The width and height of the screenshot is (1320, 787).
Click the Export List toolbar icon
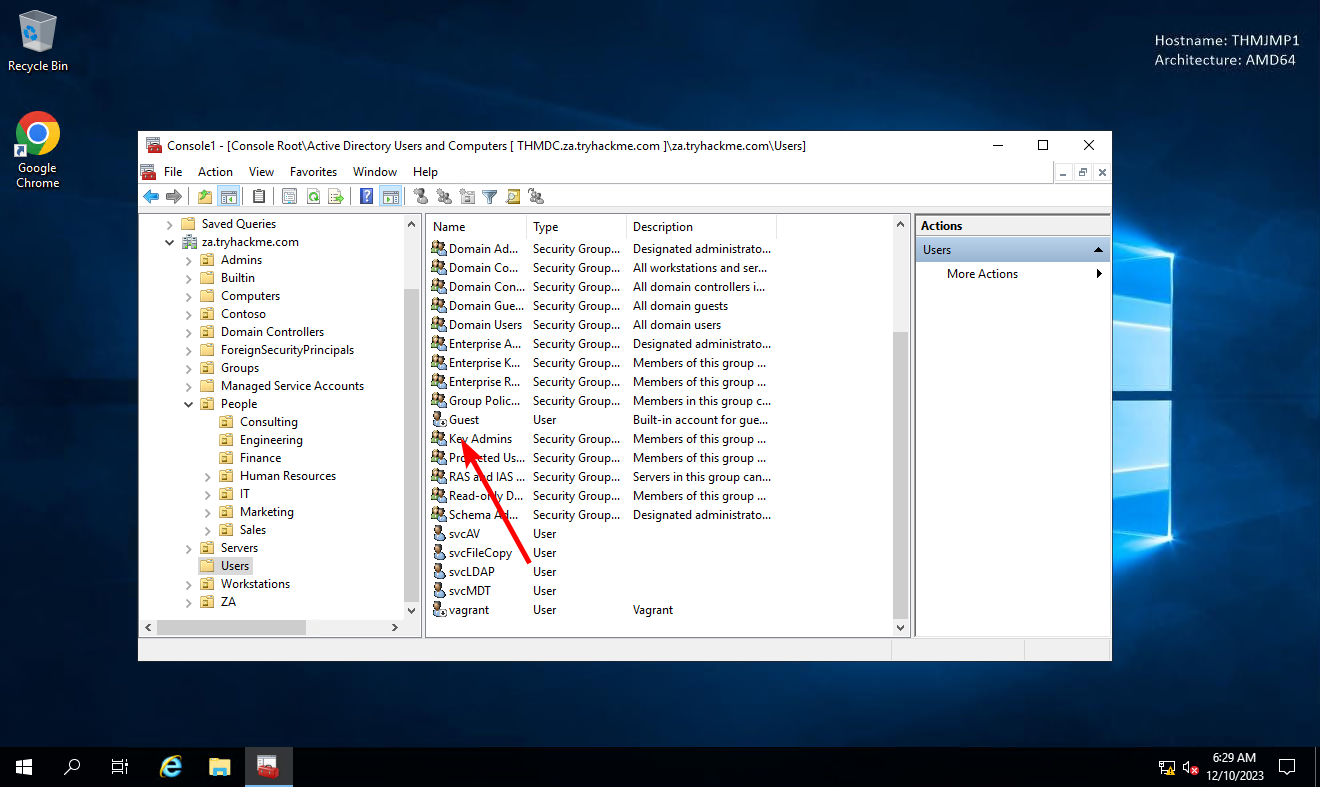pos(336,197)
